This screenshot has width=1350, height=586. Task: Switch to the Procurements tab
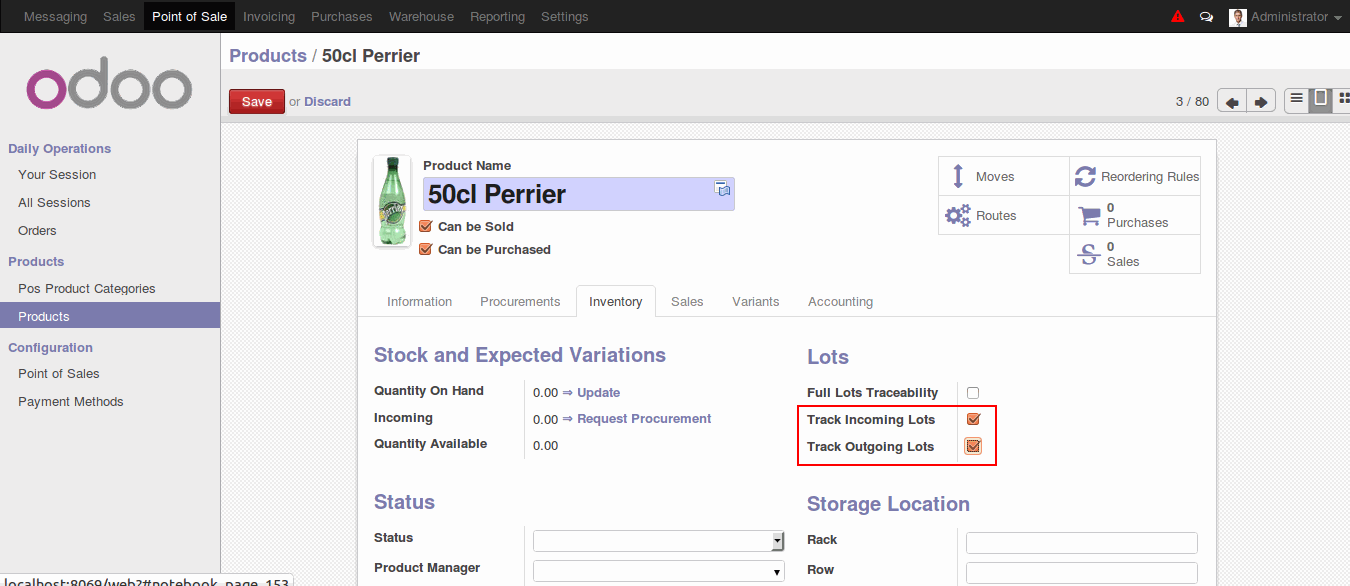coord(520,301)
